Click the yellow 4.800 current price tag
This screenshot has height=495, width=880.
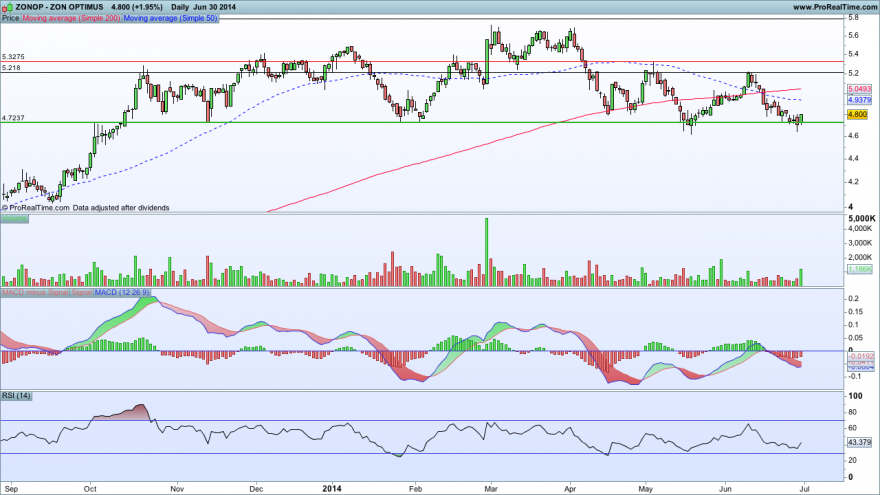coord(858,114)
